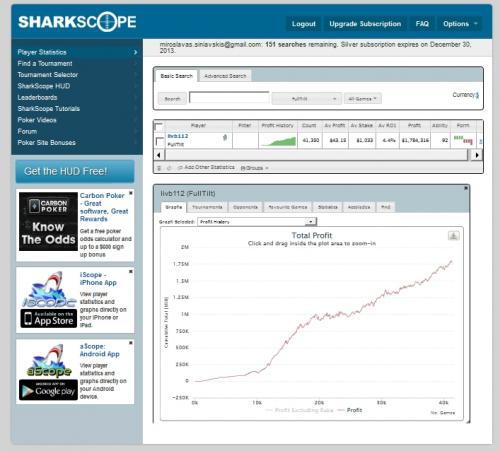
Task: Click the aScope shark logo image
Action: pyautogui.click(x=49, y=361)
